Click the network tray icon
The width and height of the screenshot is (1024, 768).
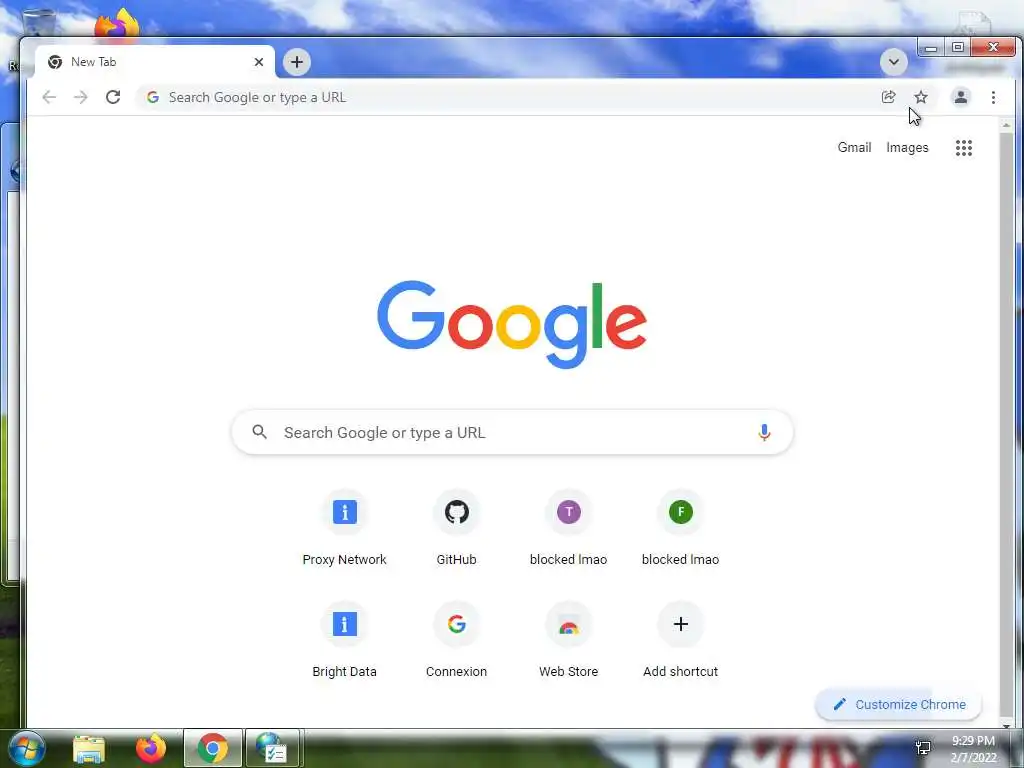(923, 748)
